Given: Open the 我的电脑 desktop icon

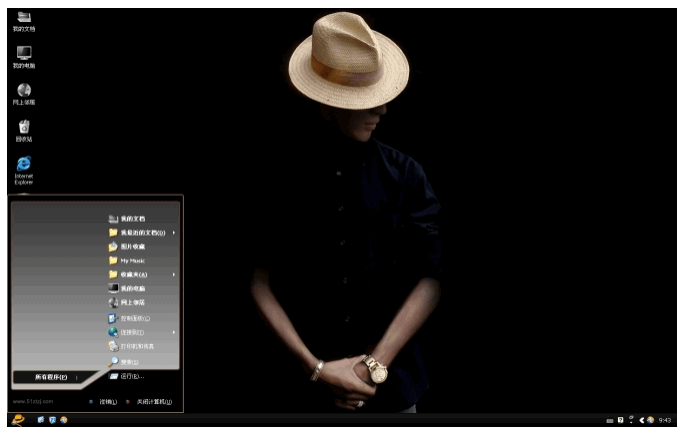Looking at the screenshot, I should coord(24,54).
